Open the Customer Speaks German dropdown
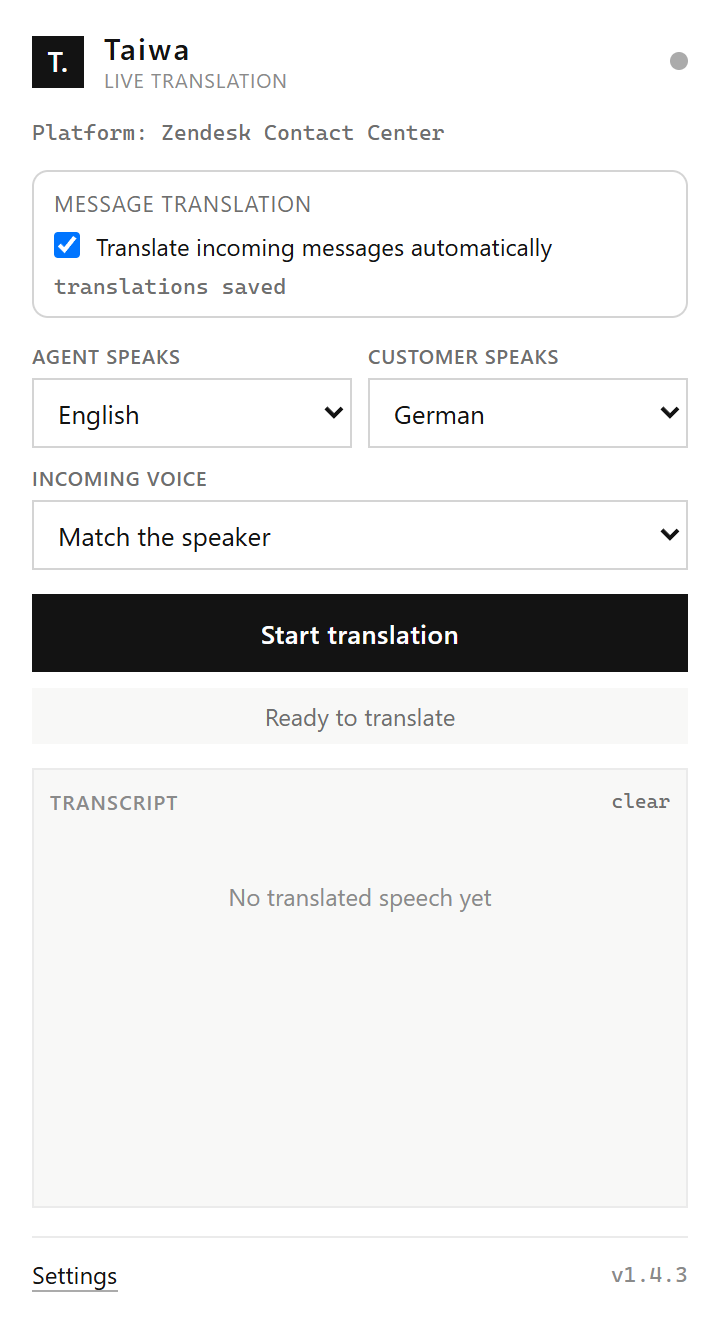The image size is (720, 1324). click(528, 413)
